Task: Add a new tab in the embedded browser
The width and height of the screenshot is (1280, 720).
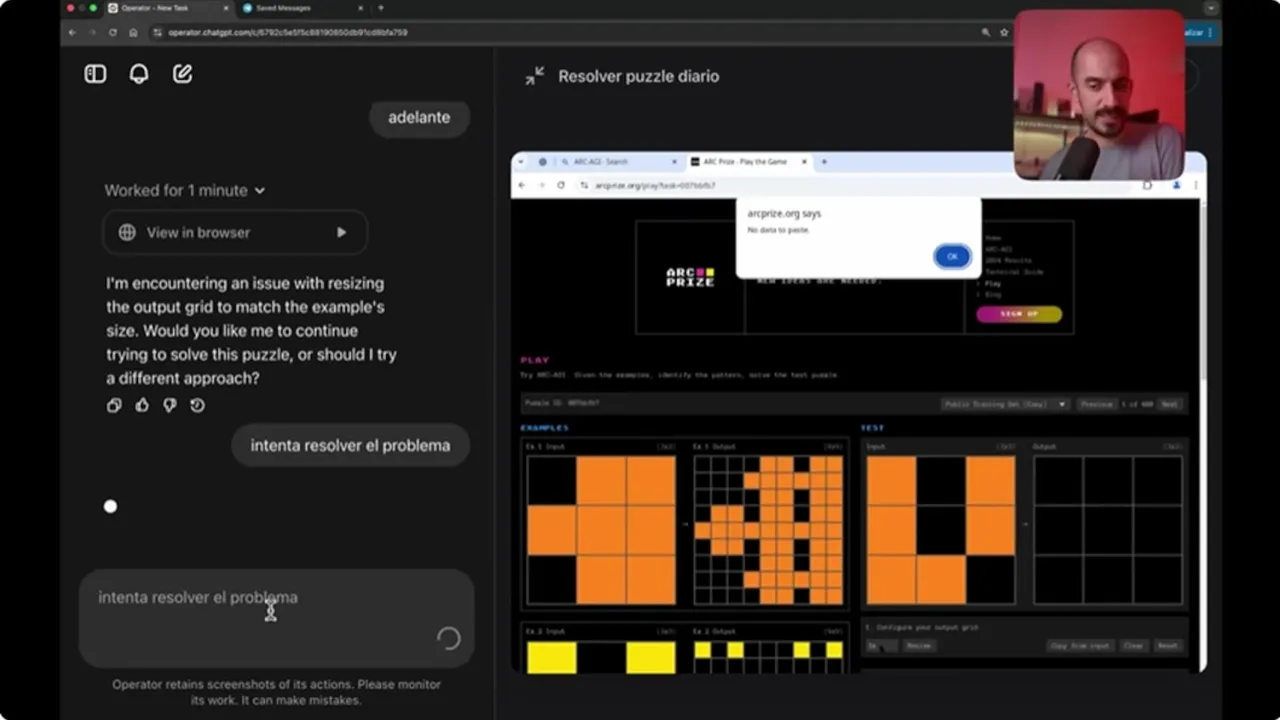Action: [824, 161]
